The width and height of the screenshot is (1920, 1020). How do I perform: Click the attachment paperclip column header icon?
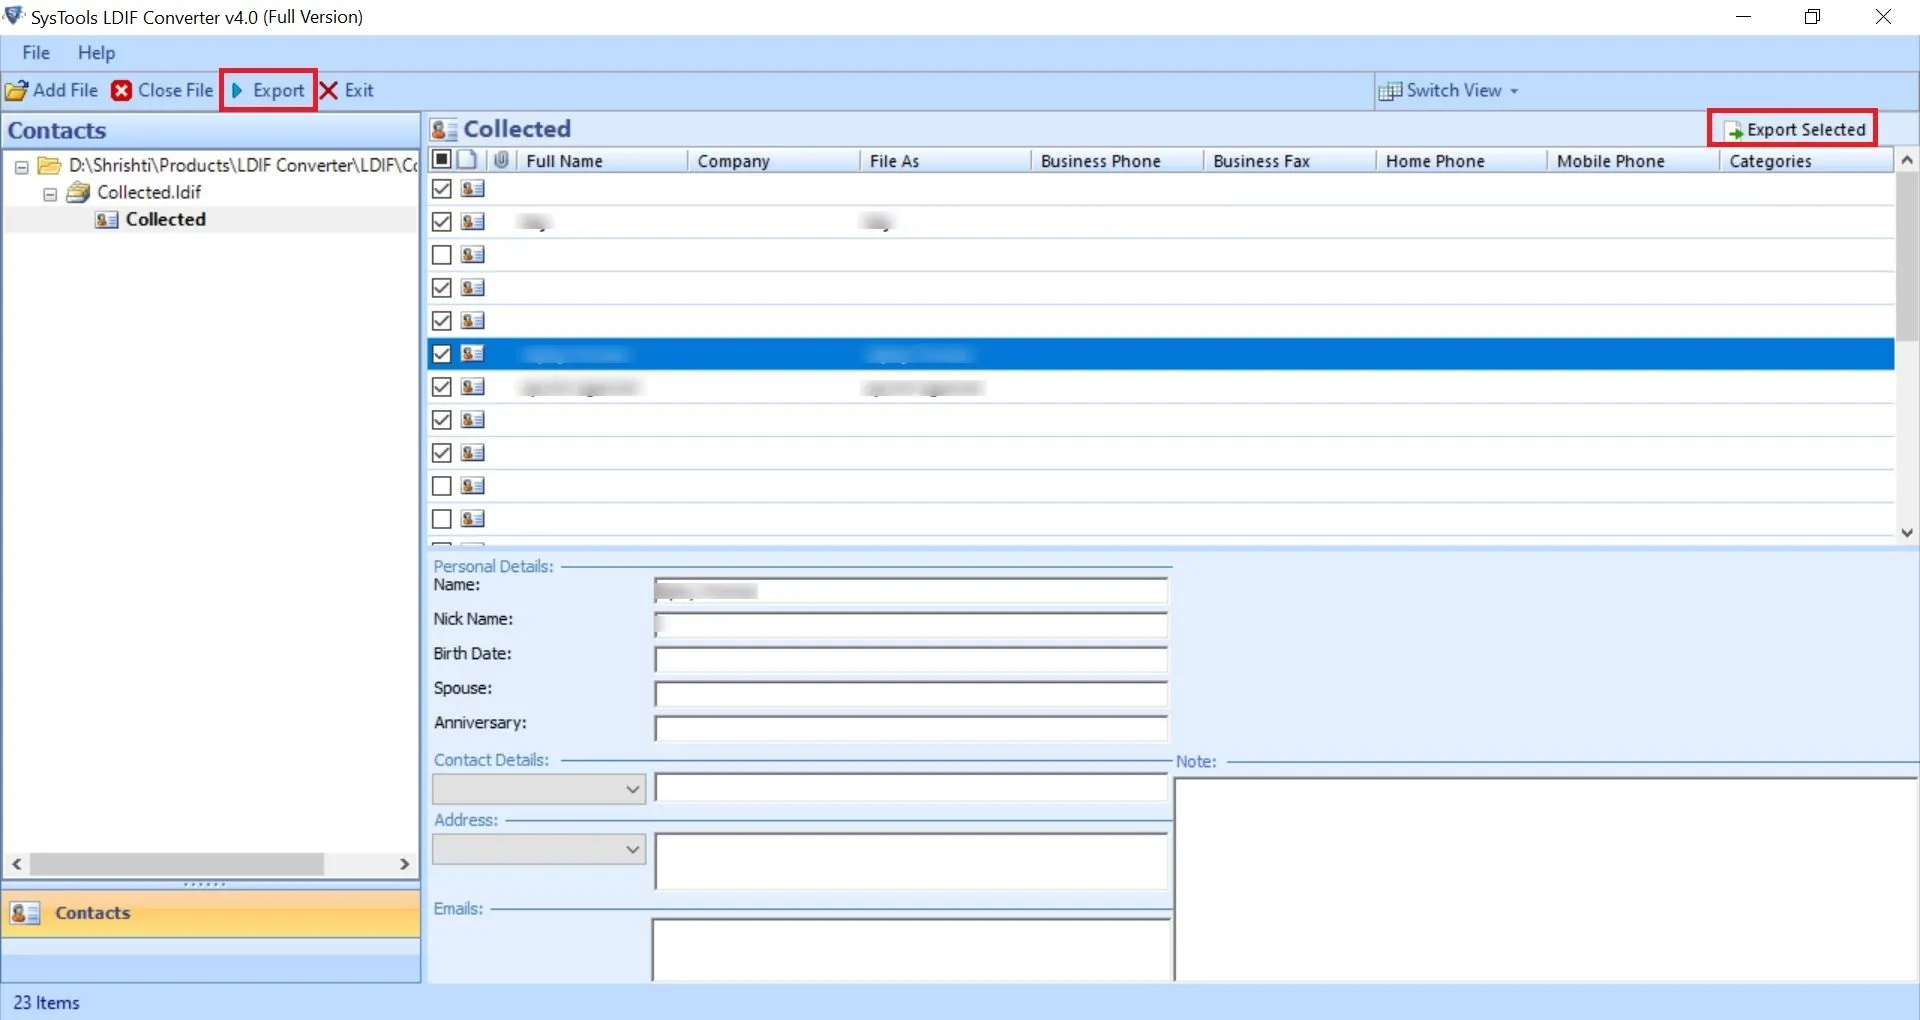pos(502,159)
